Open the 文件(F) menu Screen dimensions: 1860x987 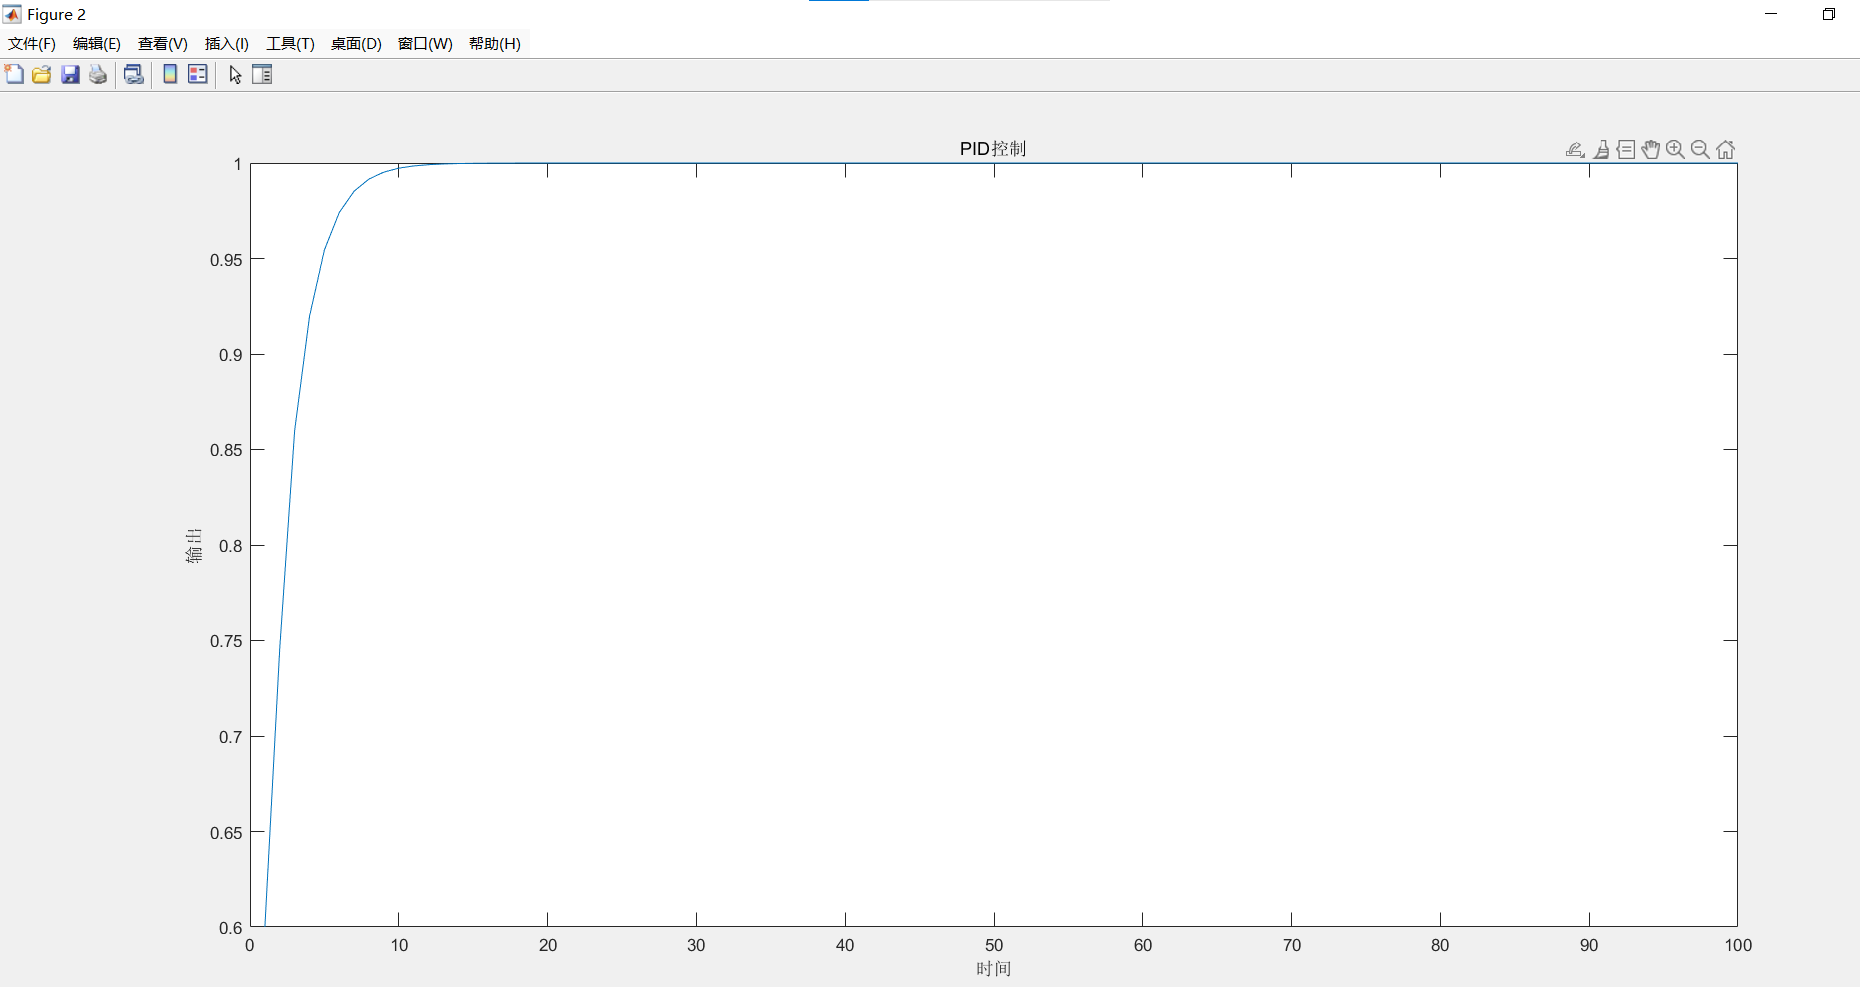click(x=31, y=44)
